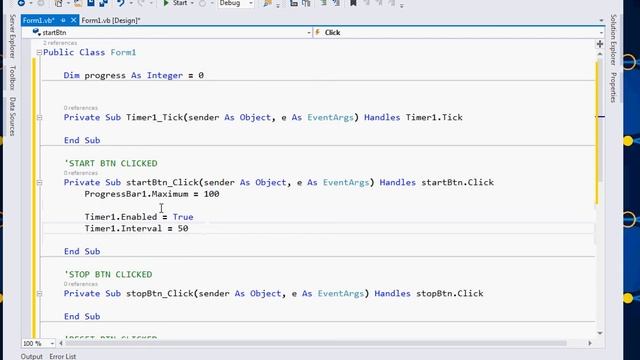Open the Error List panel tab
Viewport: 640px width, 360px height.
(62, 356)
